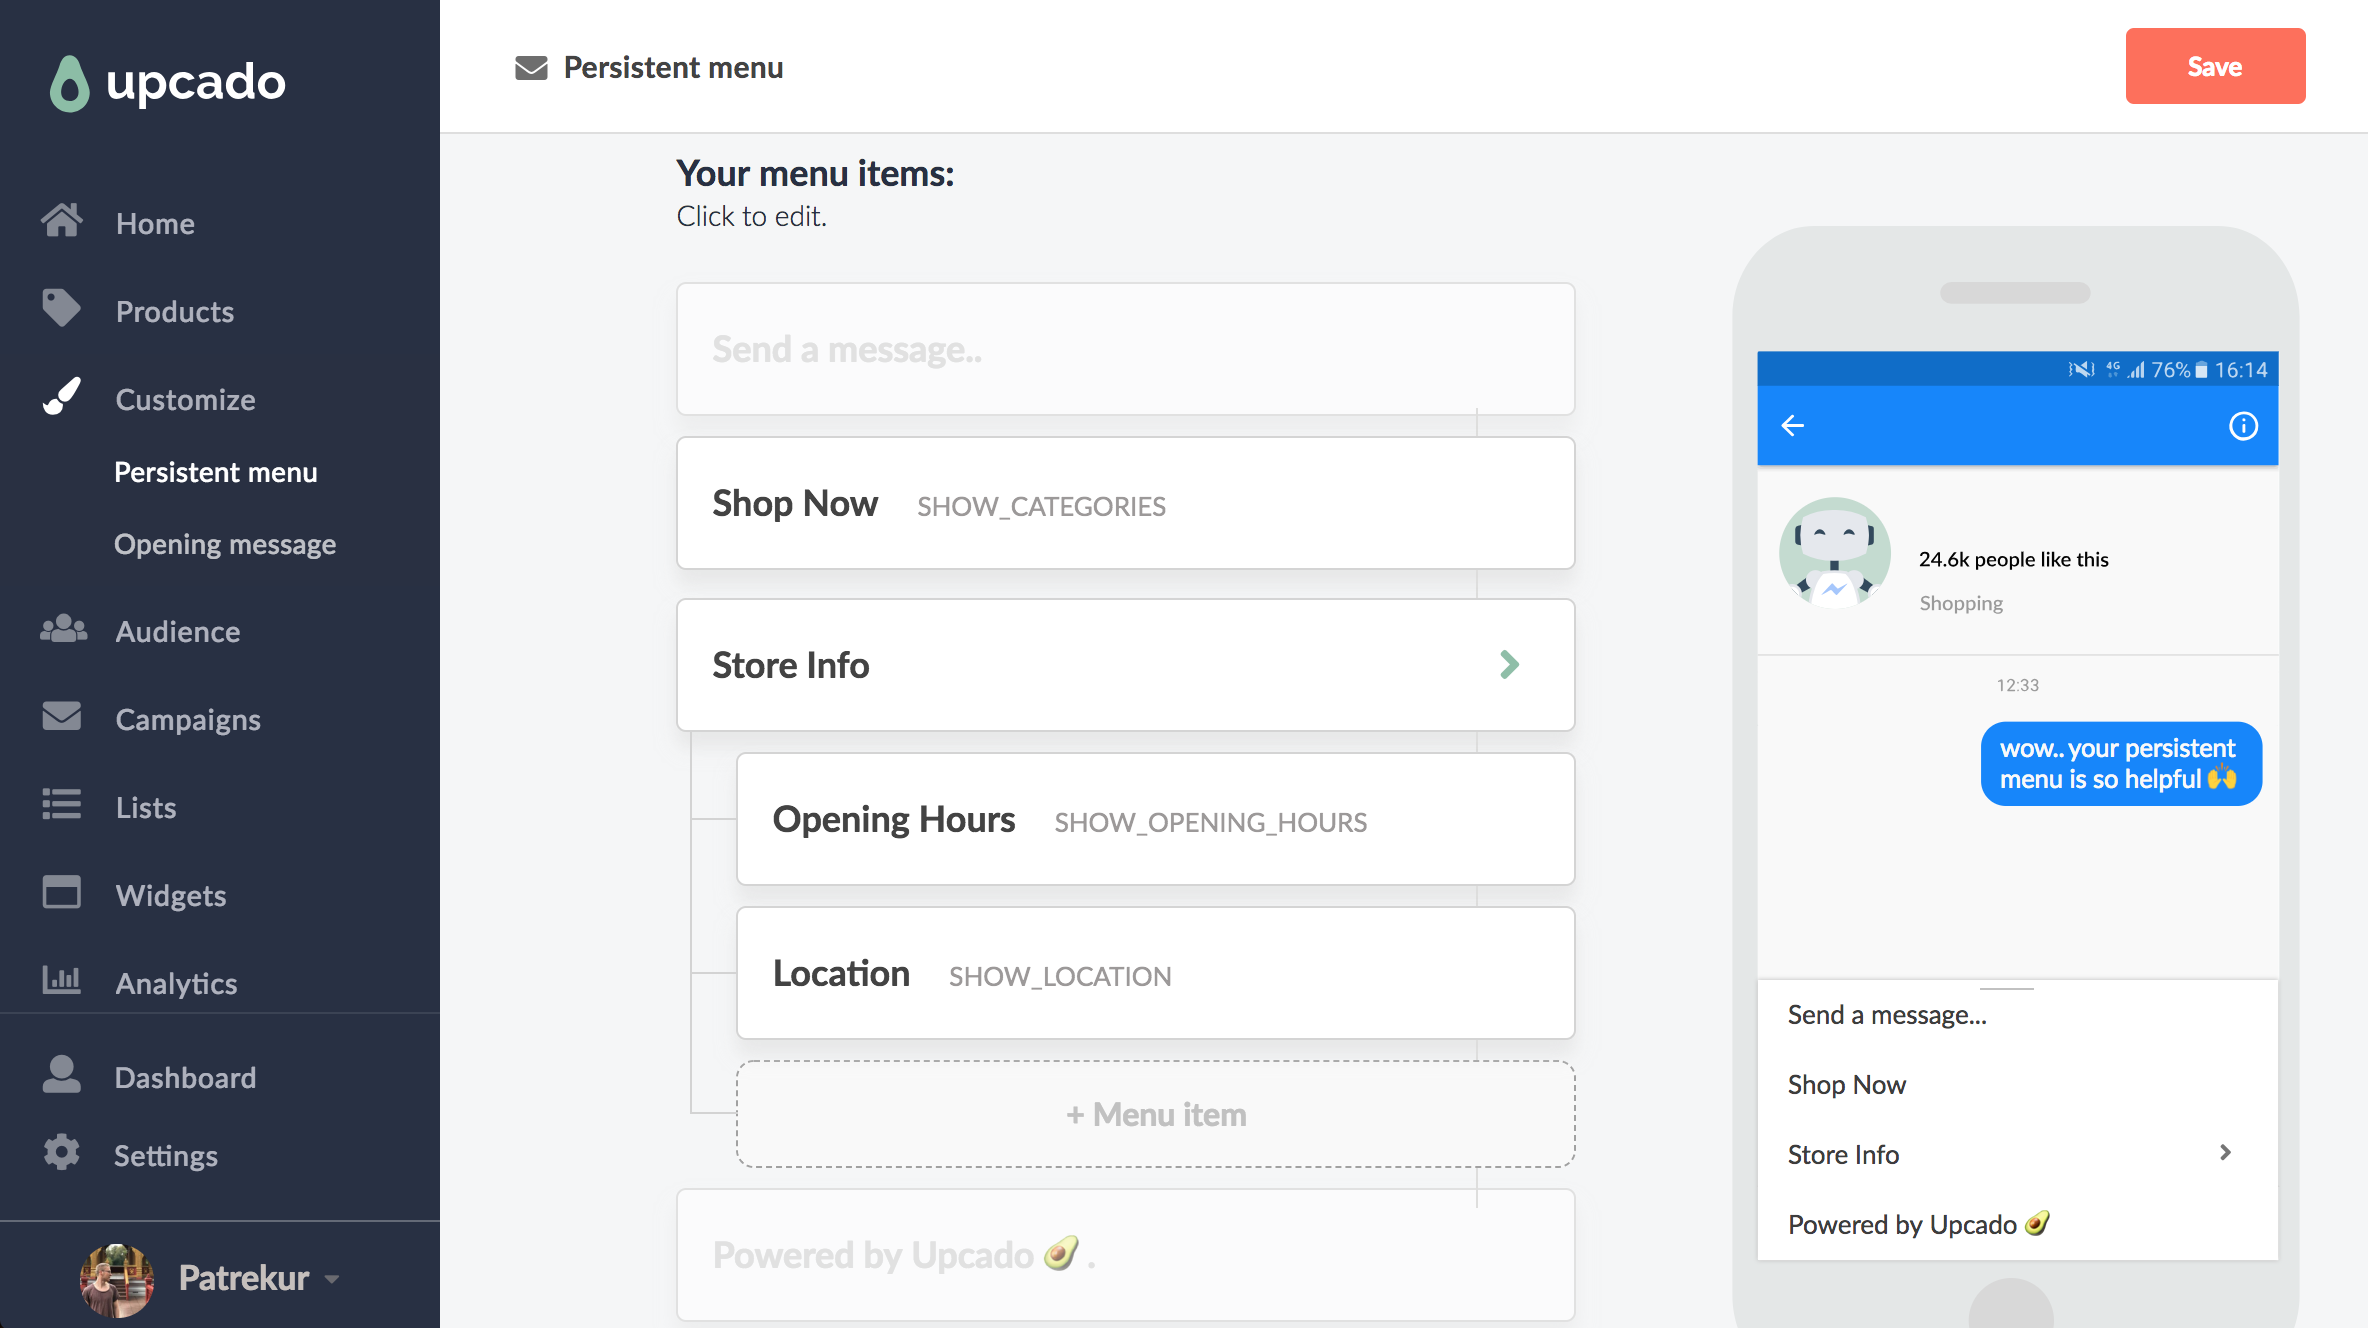Click the Settings gear icon
Image resolution: width=2368 pixels, height=1328 pixels.
[62, 1153]
